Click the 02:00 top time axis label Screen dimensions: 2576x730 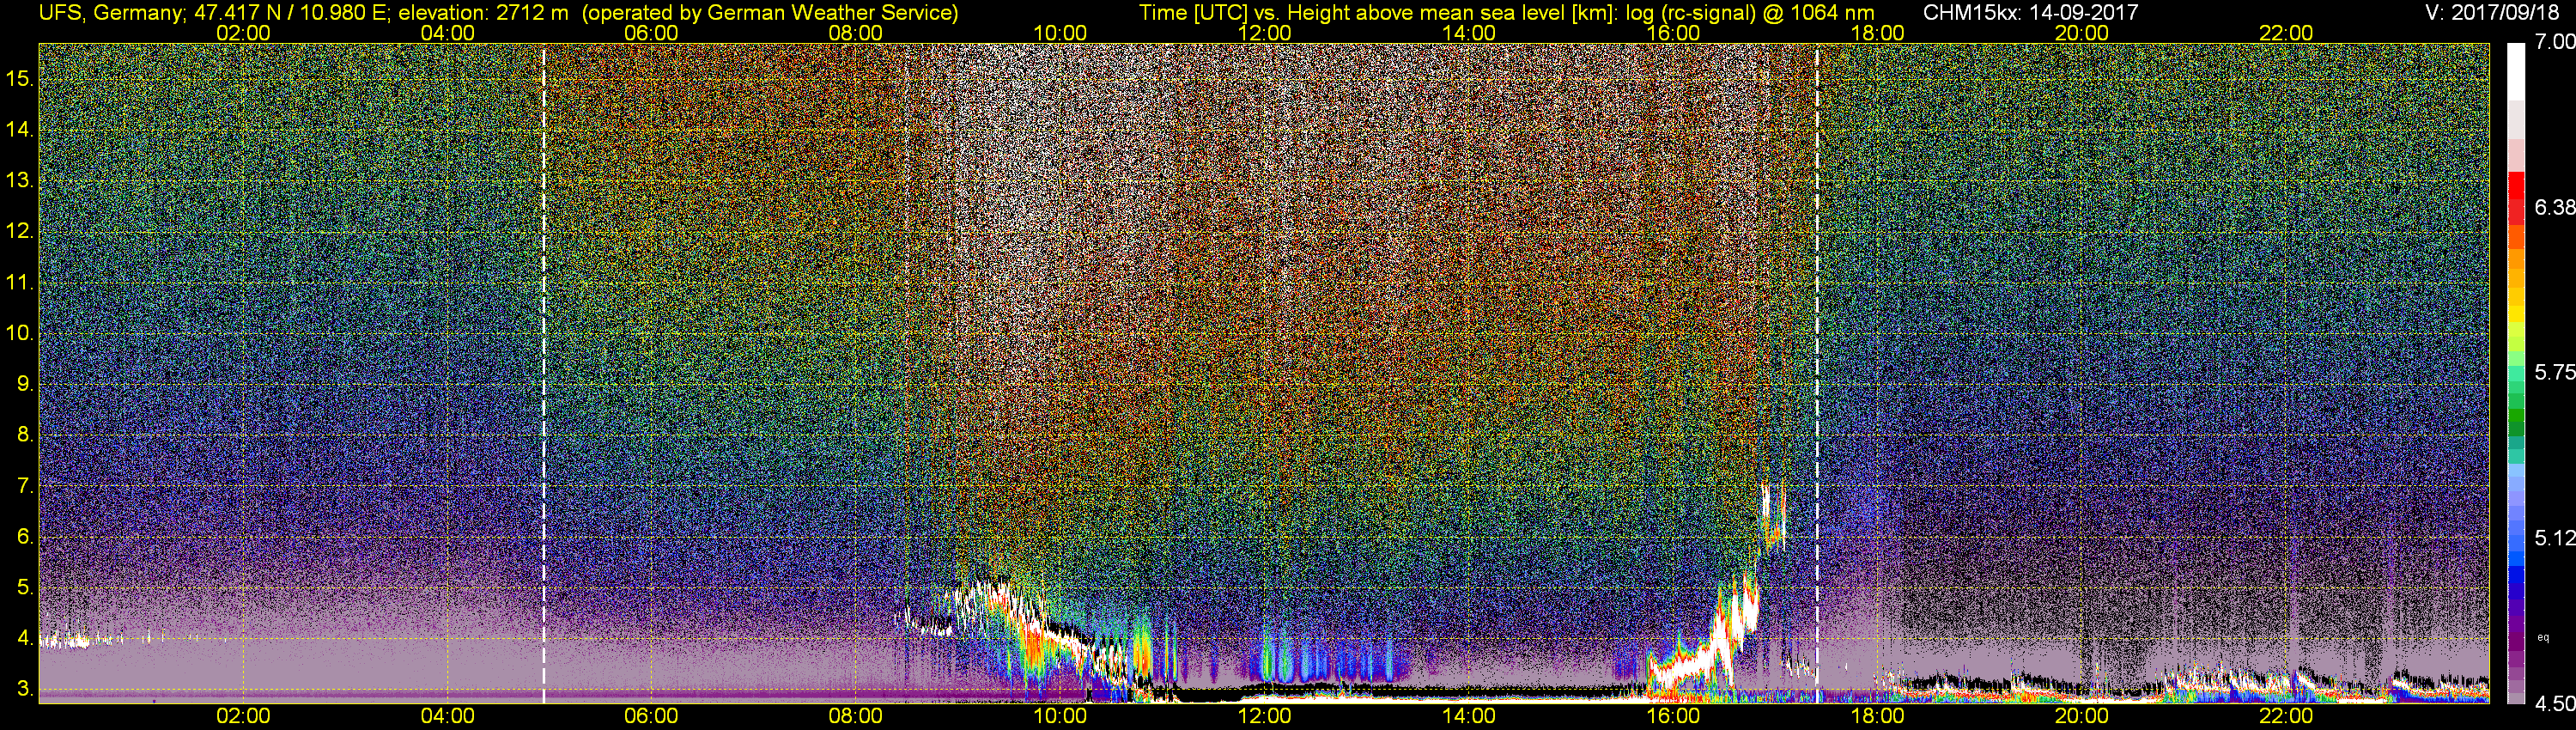point(243,33)
